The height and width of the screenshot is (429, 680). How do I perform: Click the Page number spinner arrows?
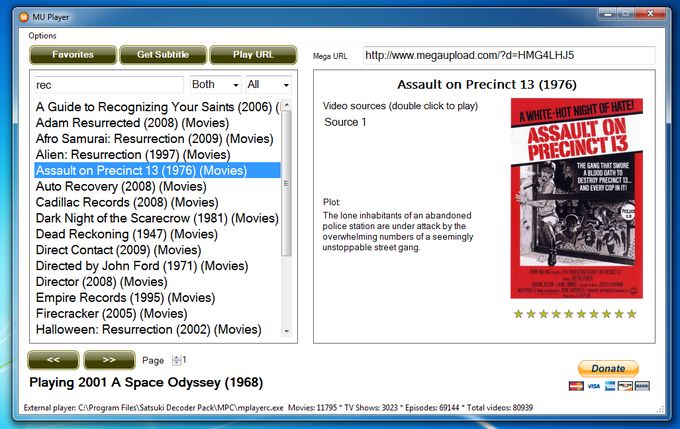177,360
